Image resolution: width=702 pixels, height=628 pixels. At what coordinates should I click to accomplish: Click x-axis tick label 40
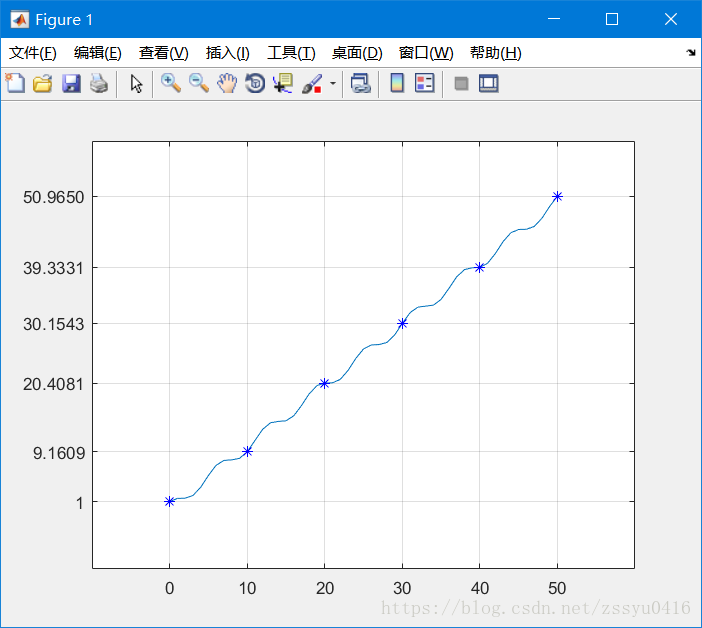(x=479, y=588)
